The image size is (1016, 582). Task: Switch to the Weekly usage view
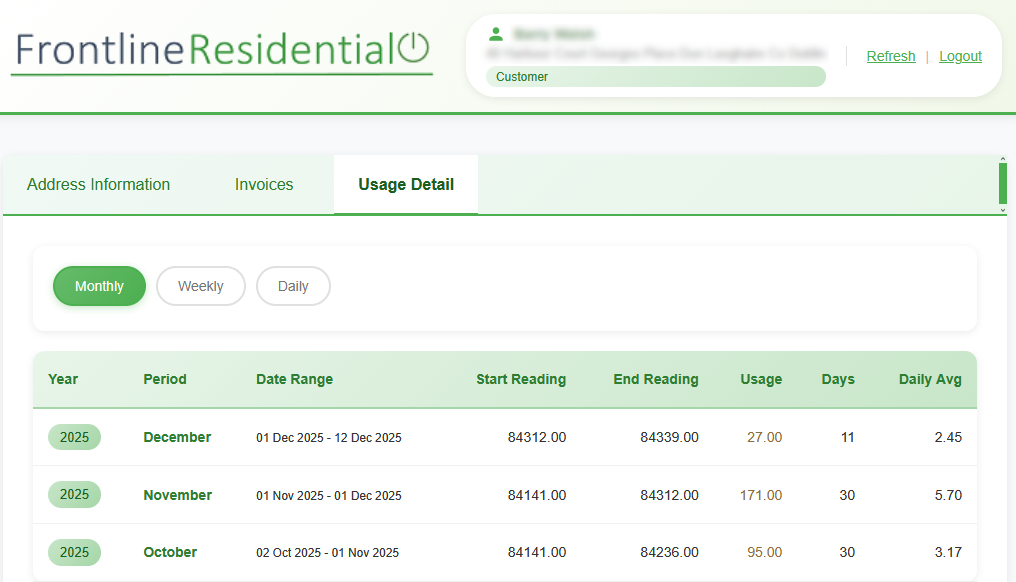tap(200, 286)
